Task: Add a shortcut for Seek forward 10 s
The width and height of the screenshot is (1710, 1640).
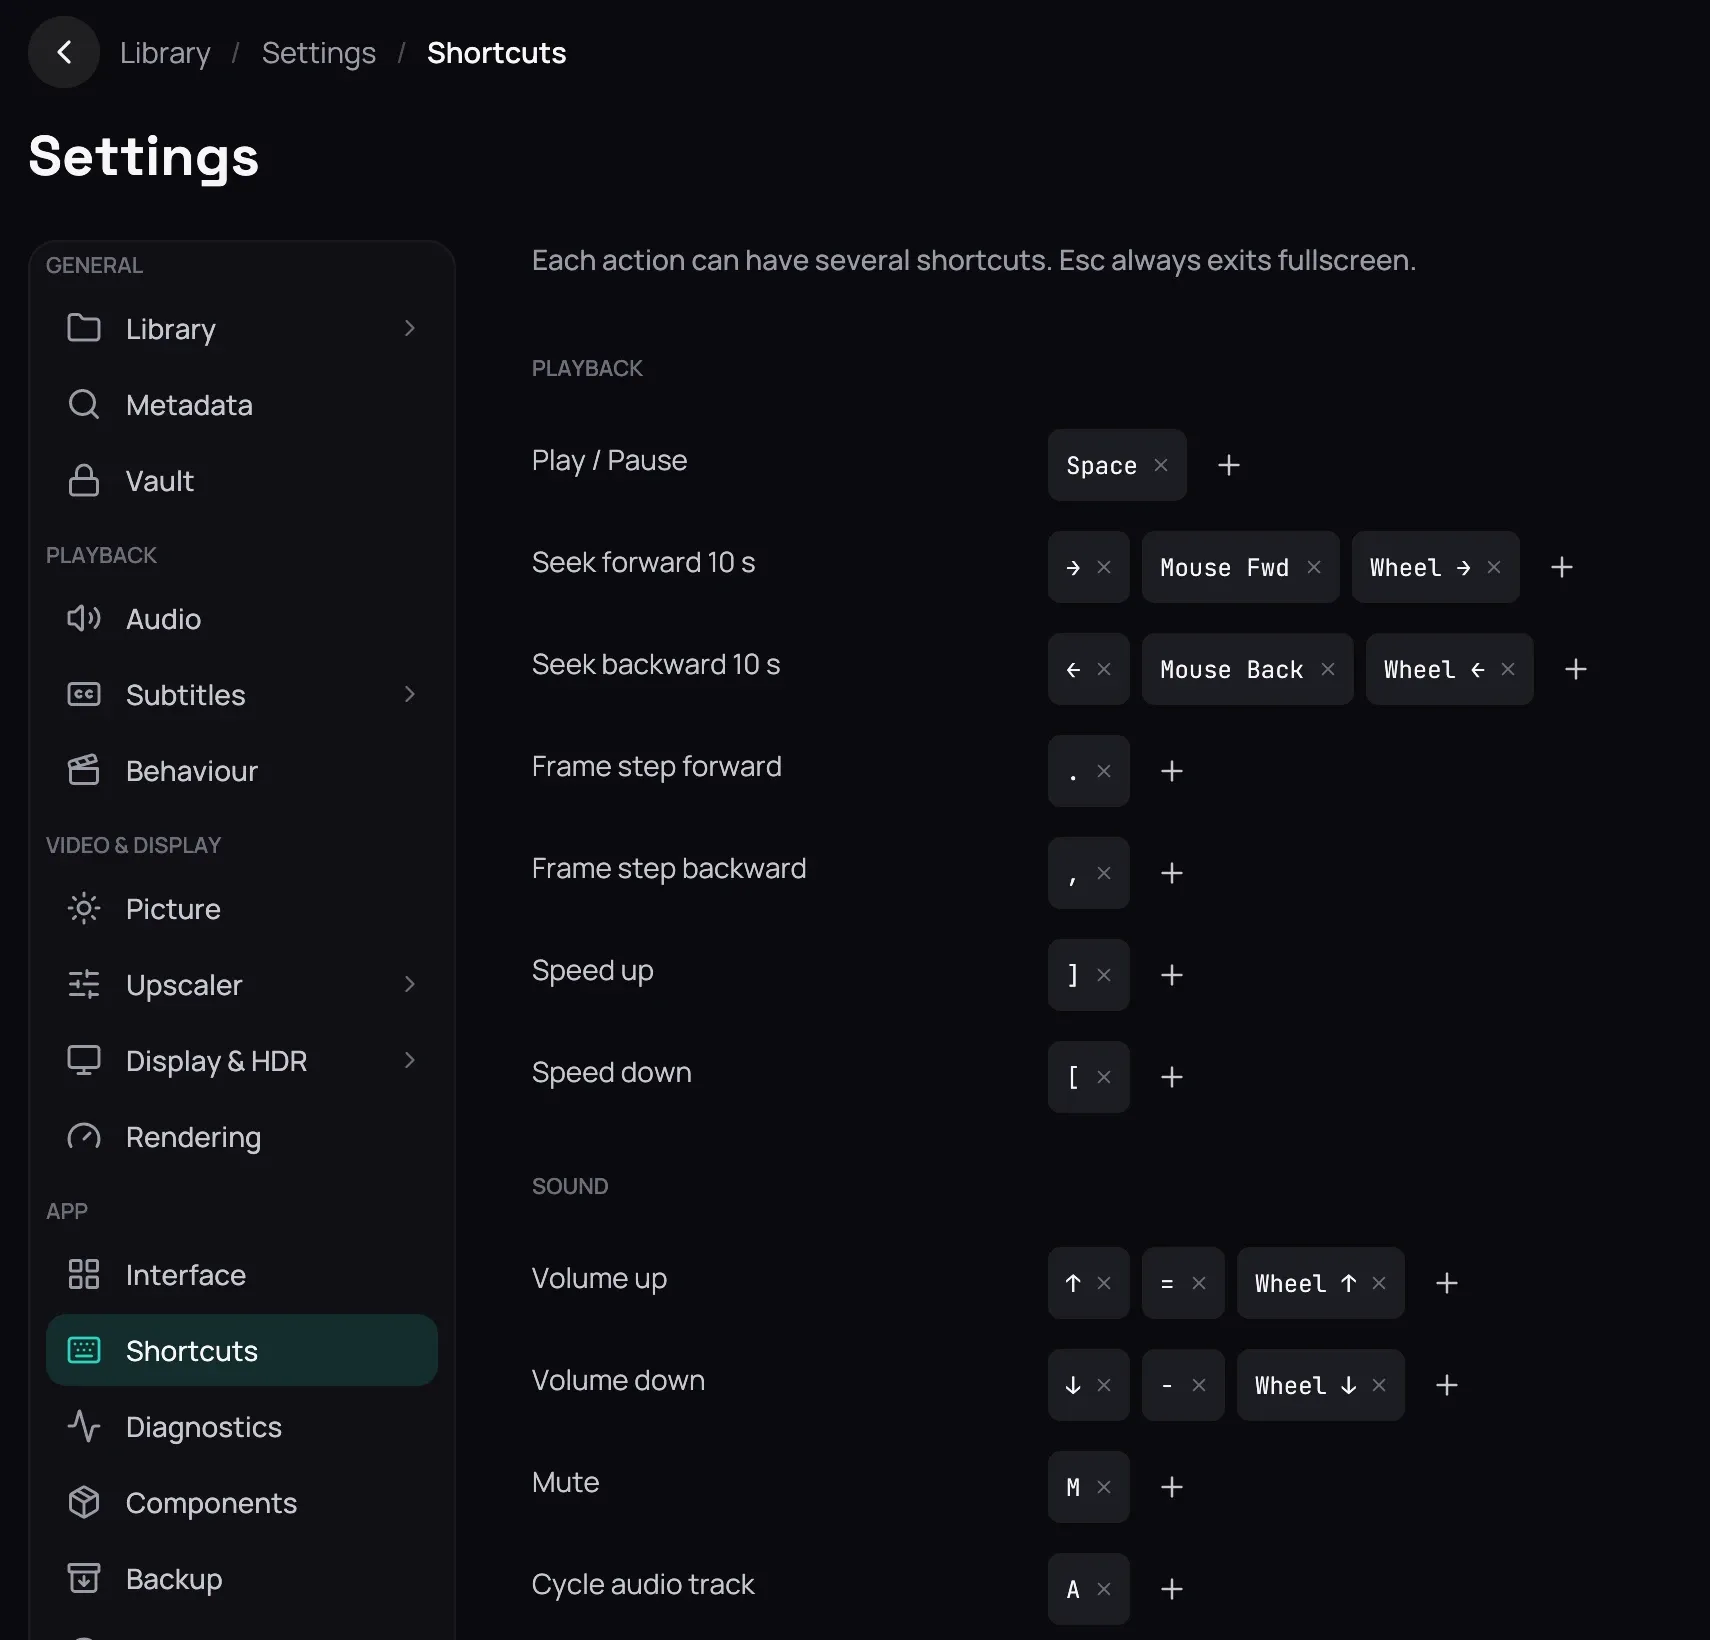Action: coord(1562,567)
